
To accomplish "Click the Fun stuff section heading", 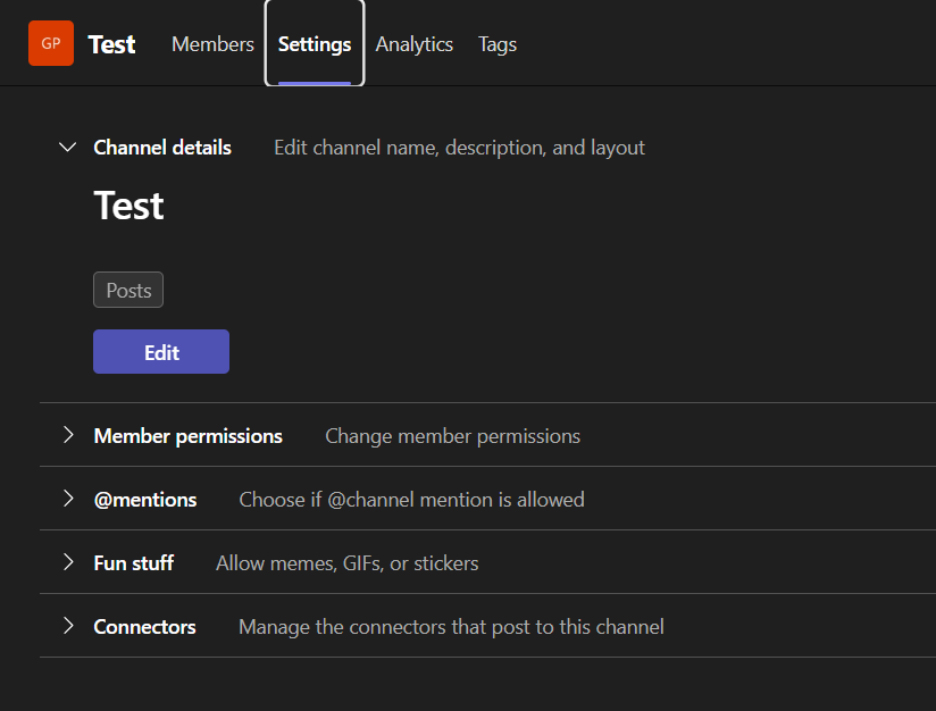I will [133, 563].
